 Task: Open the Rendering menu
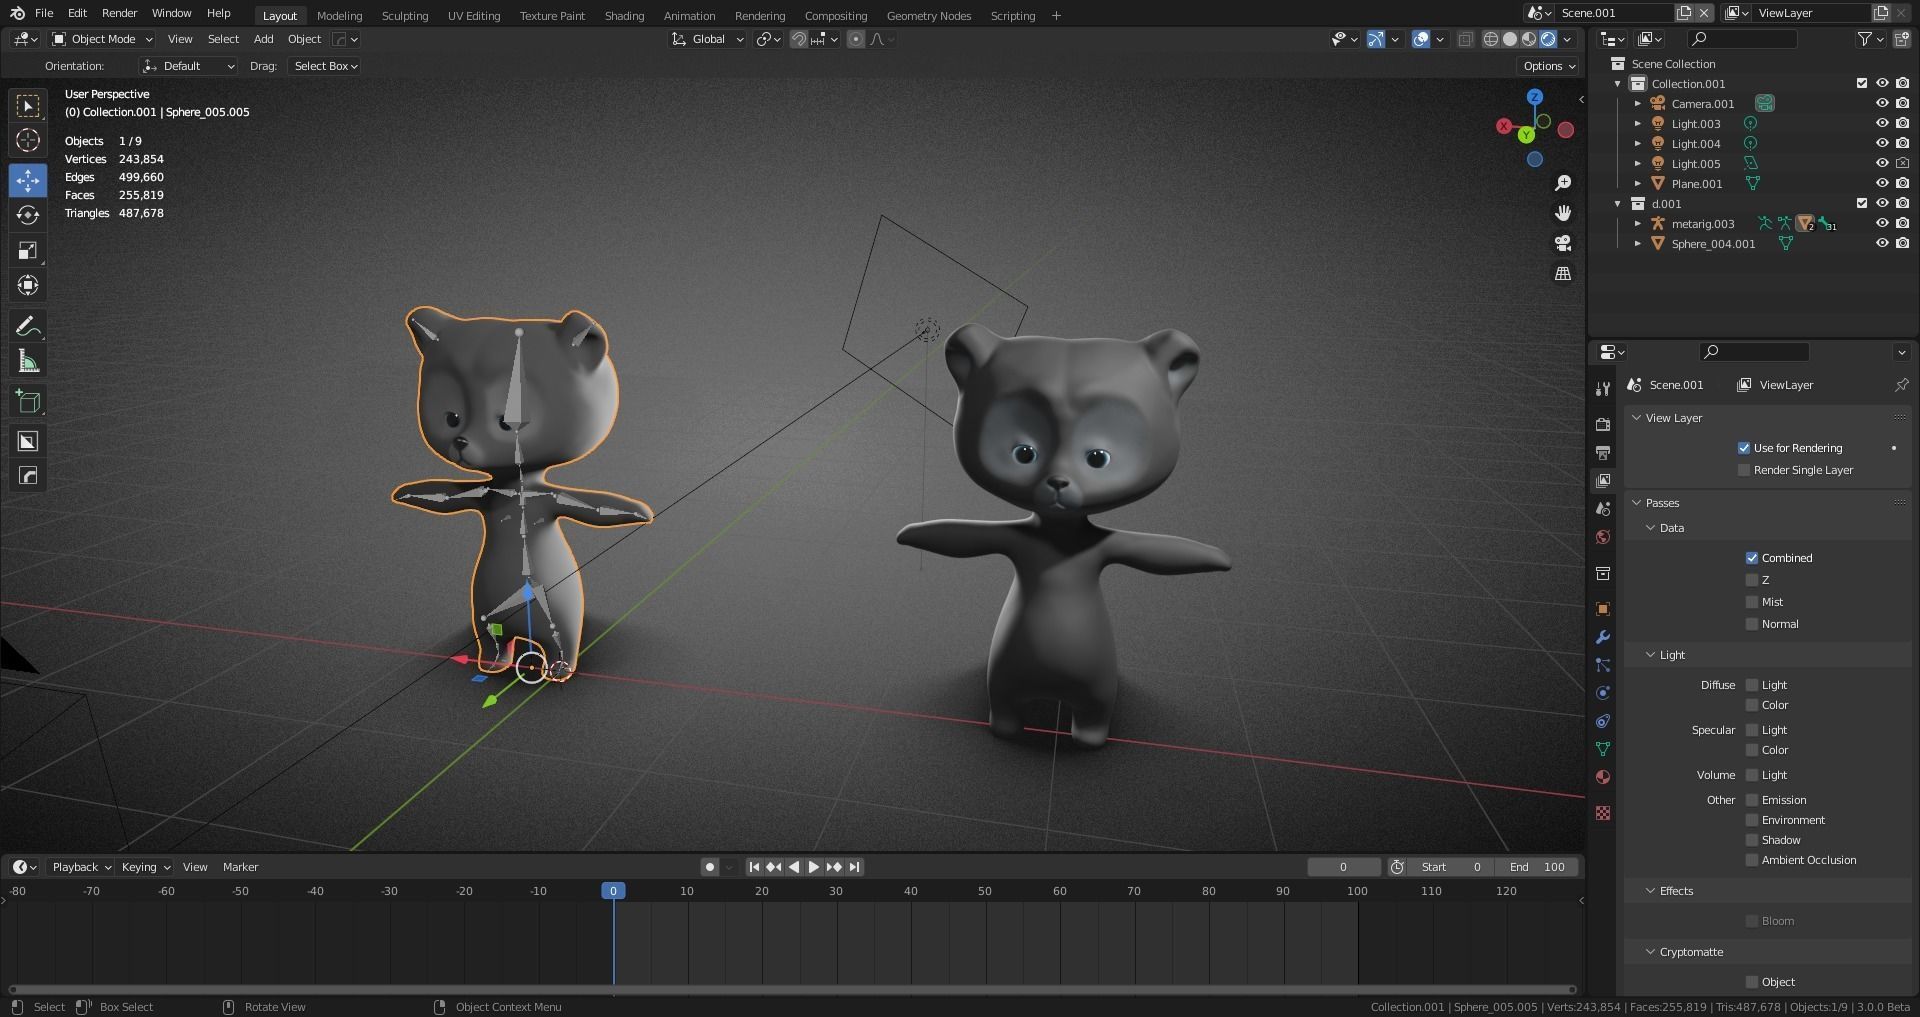(759, 15)
